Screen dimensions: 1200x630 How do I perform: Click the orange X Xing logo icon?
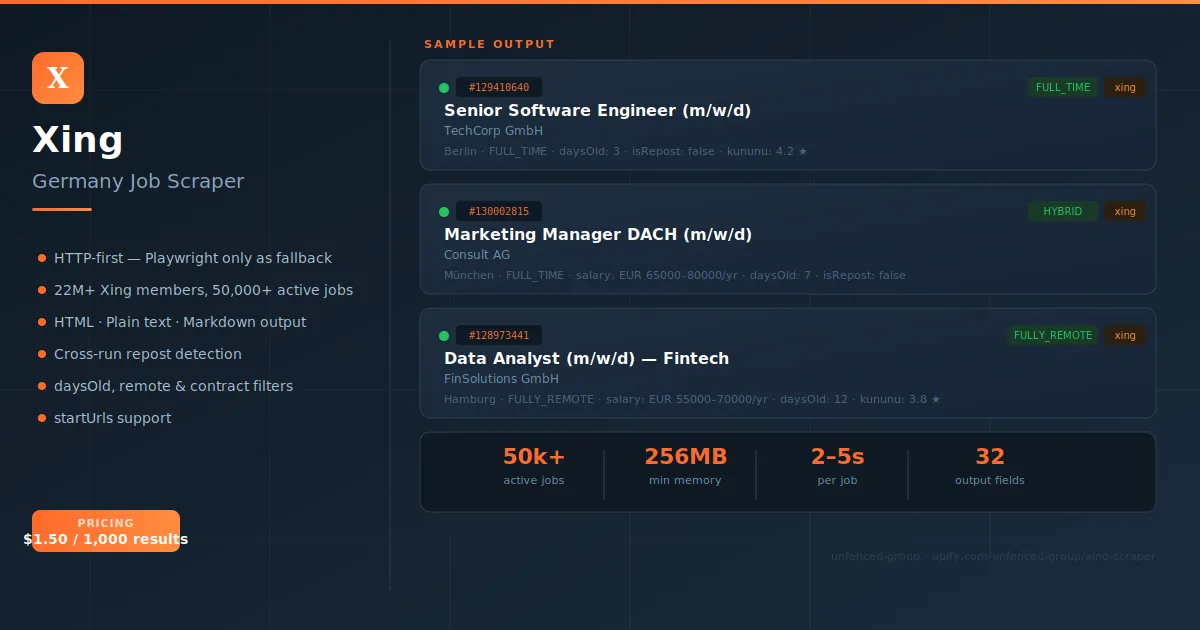pos(57,77)
